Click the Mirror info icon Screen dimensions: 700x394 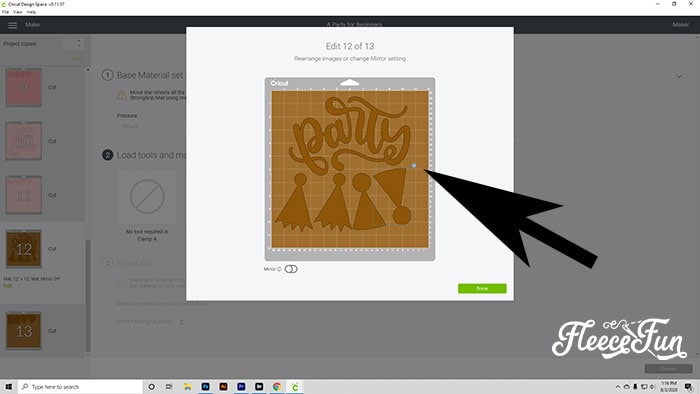pyautogui.click(x=279, y=269)
